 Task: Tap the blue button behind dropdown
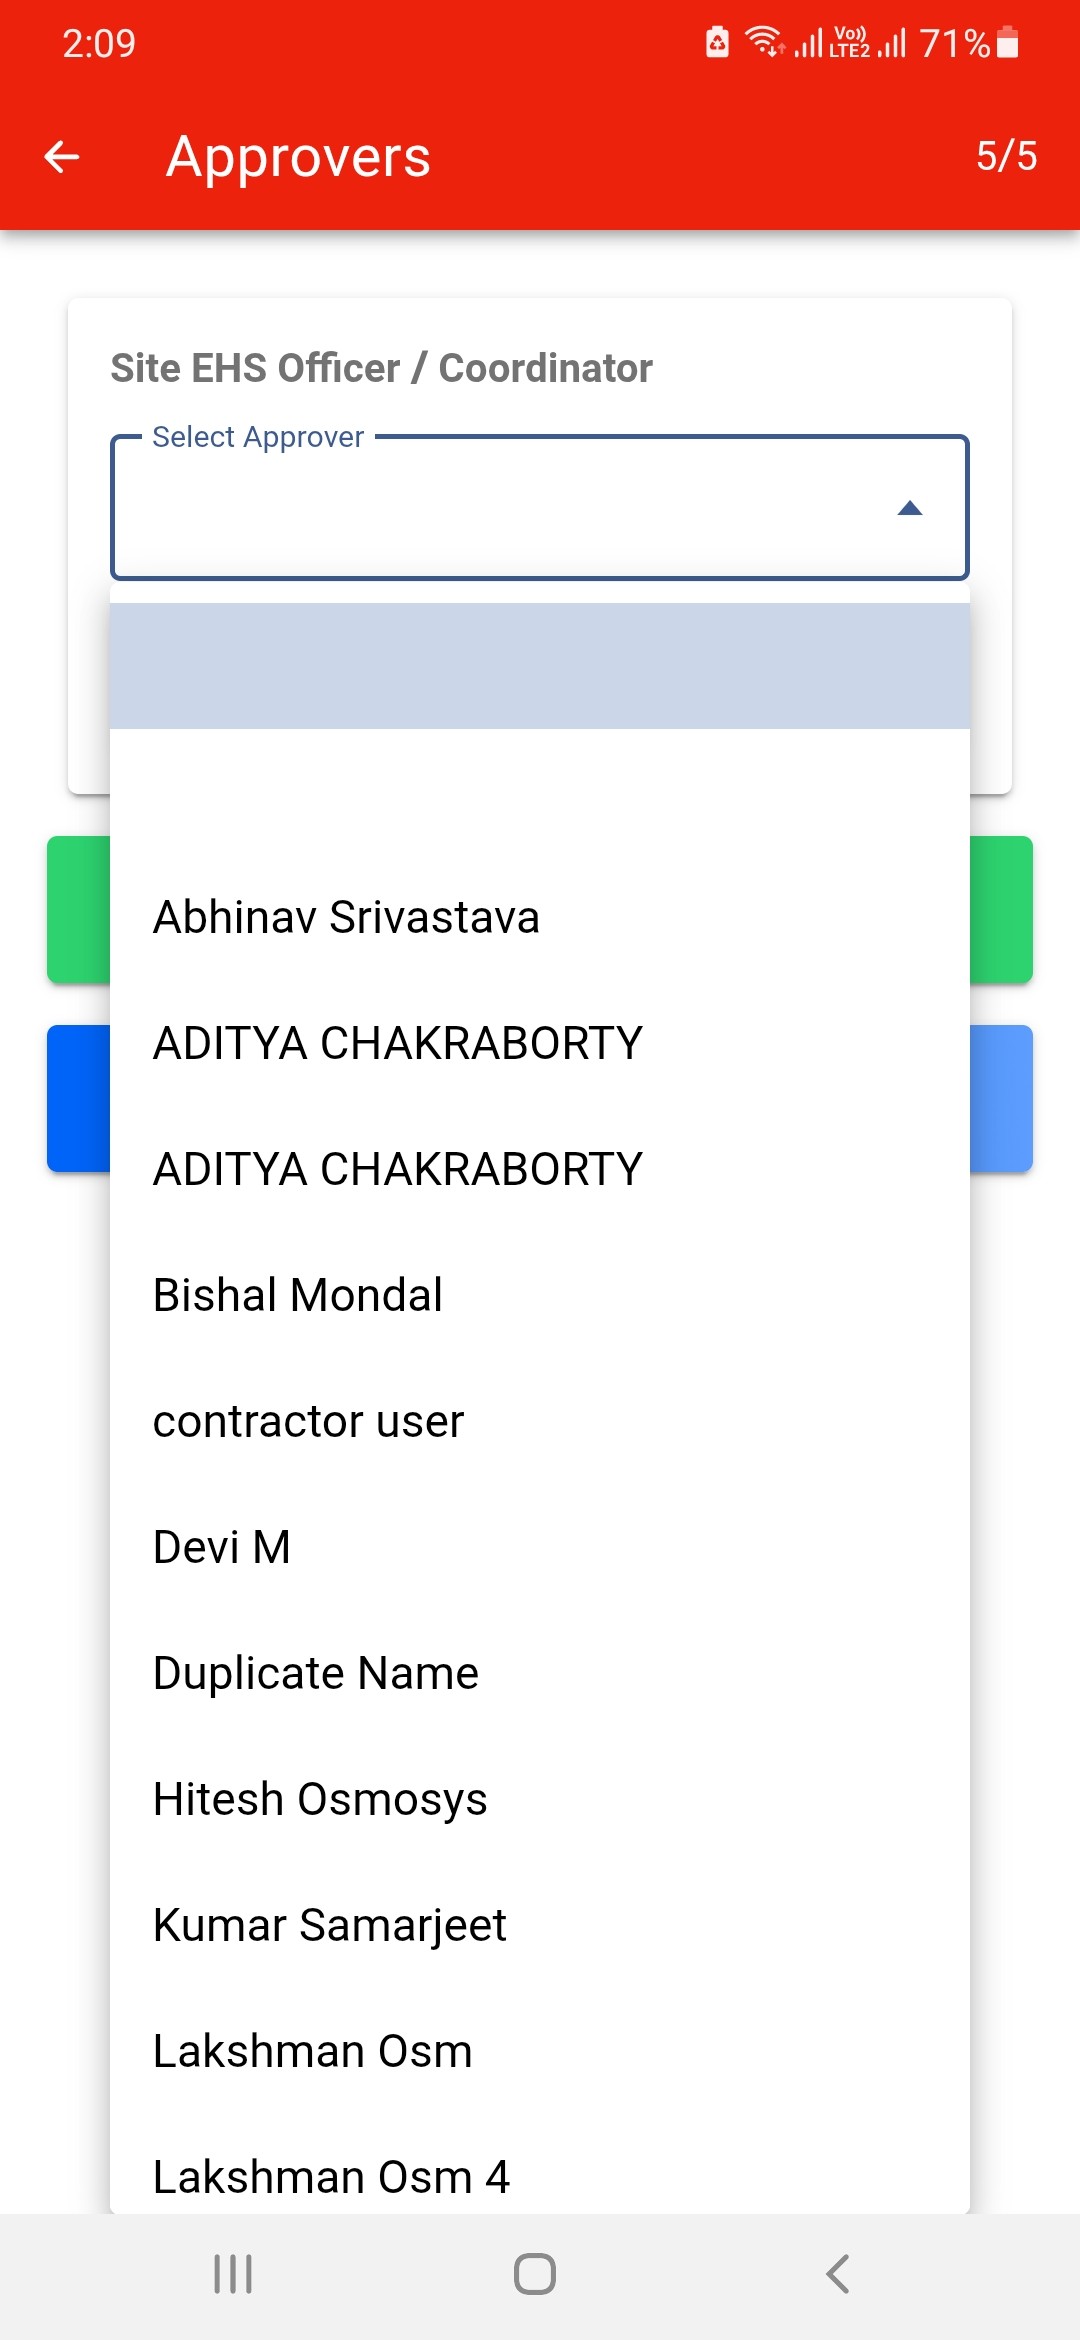1001,1098
